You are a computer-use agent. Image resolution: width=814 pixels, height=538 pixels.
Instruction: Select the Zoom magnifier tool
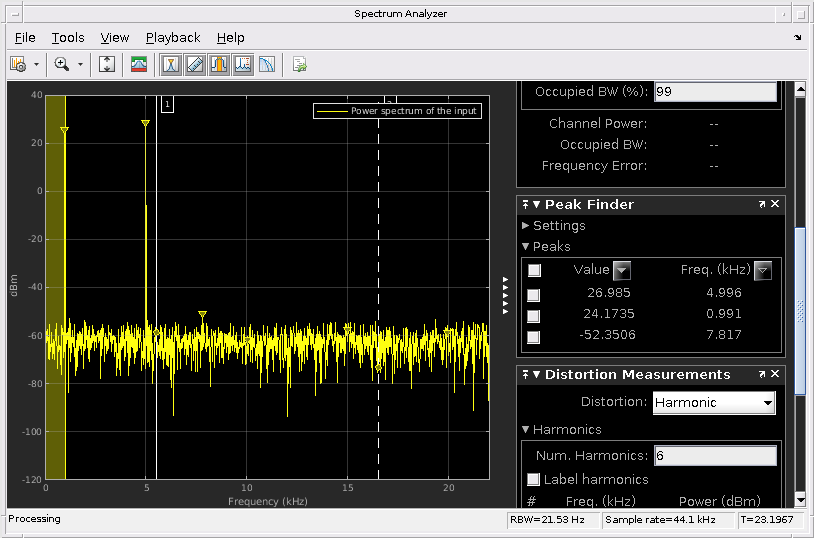(x=61, y=64)
